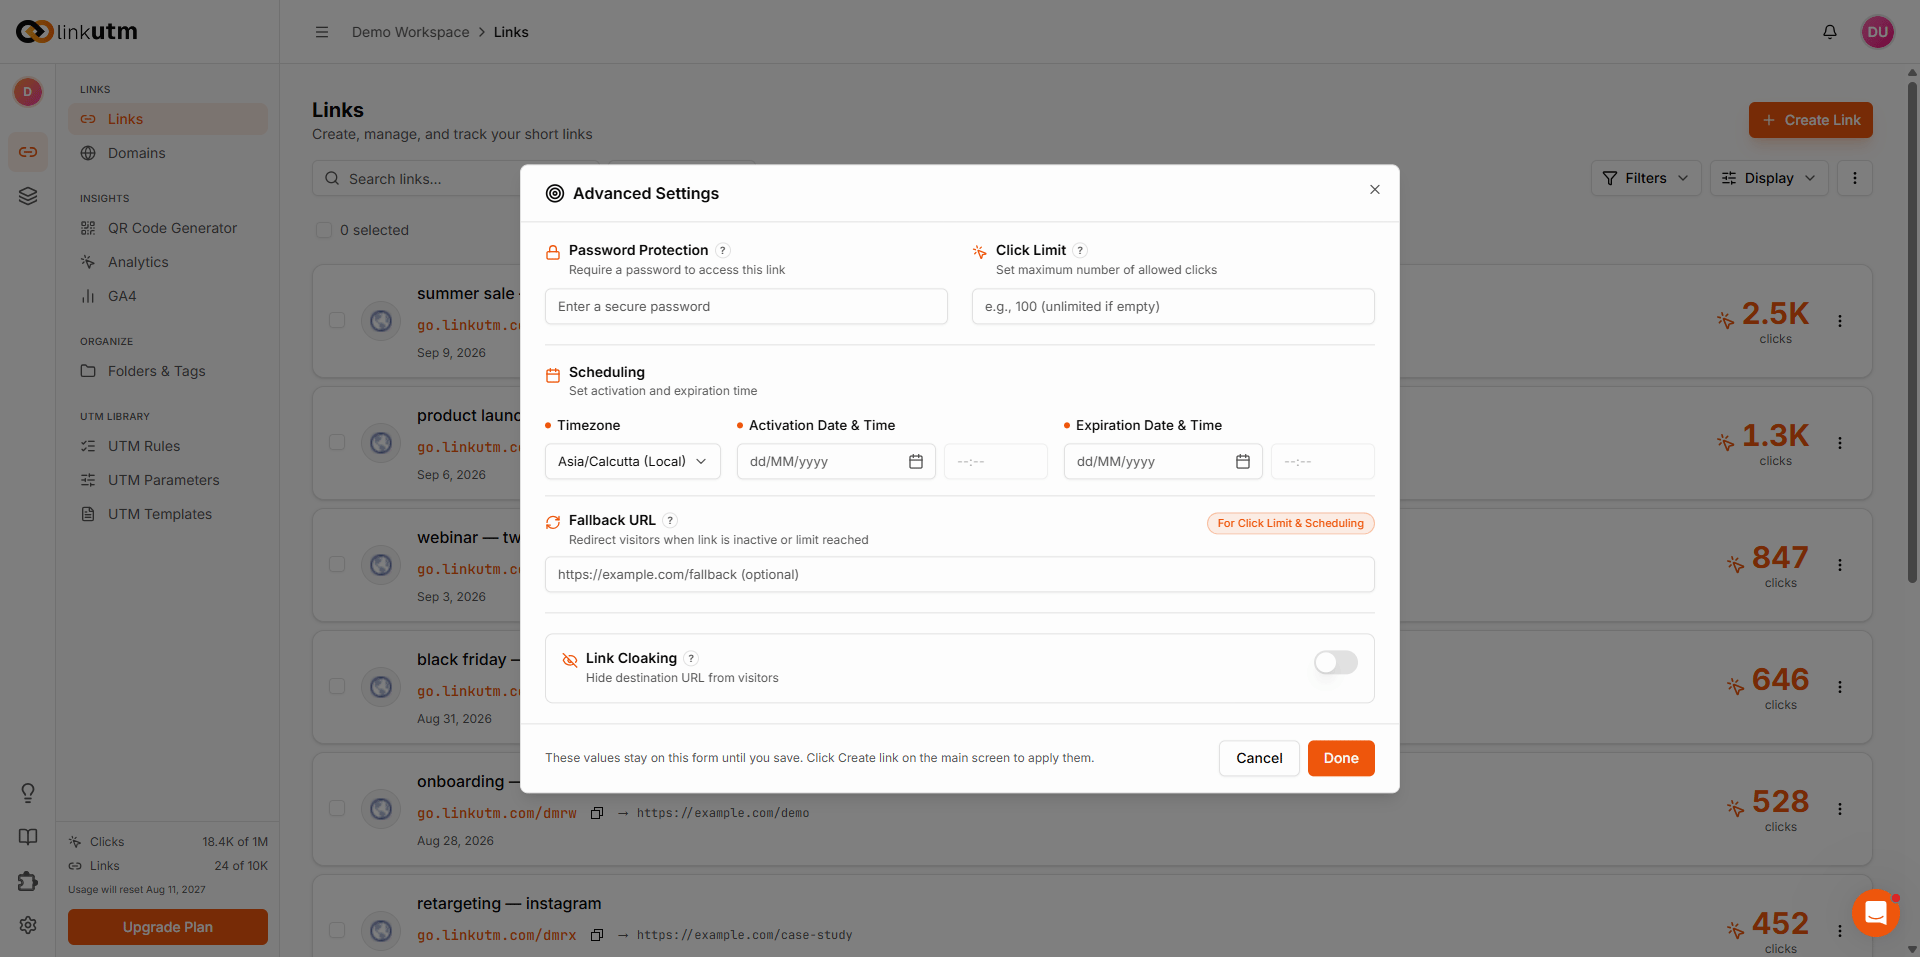
Task: Click Click Limit help icon
Action: pyautogui.click(x=1080, y=251)
